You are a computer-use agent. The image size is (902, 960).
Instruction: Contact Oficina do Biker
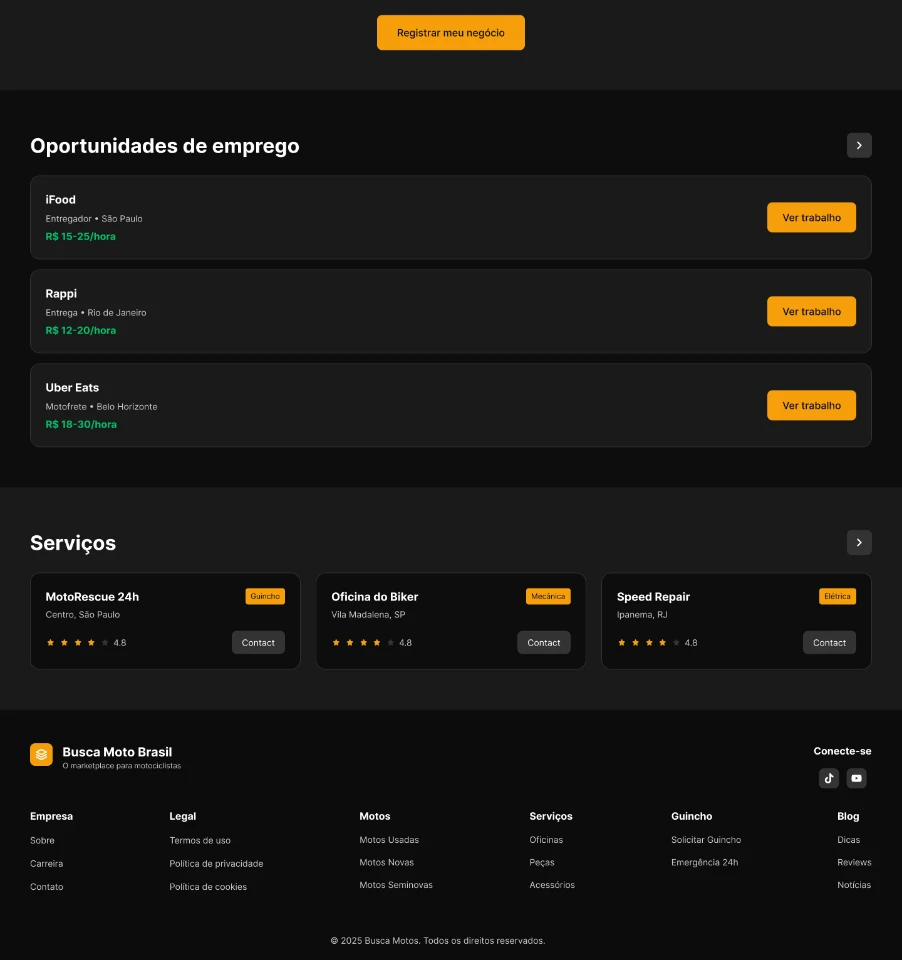pyautogui.click(x=544, y=642)
